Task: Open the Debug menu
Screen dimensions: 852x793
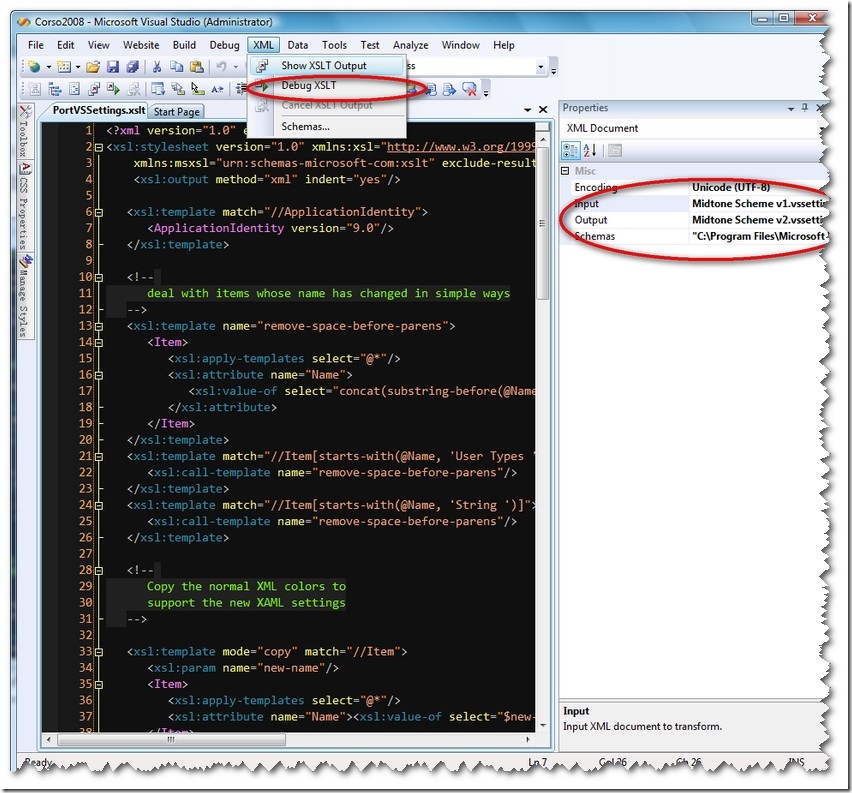Action: pos(224,45)
